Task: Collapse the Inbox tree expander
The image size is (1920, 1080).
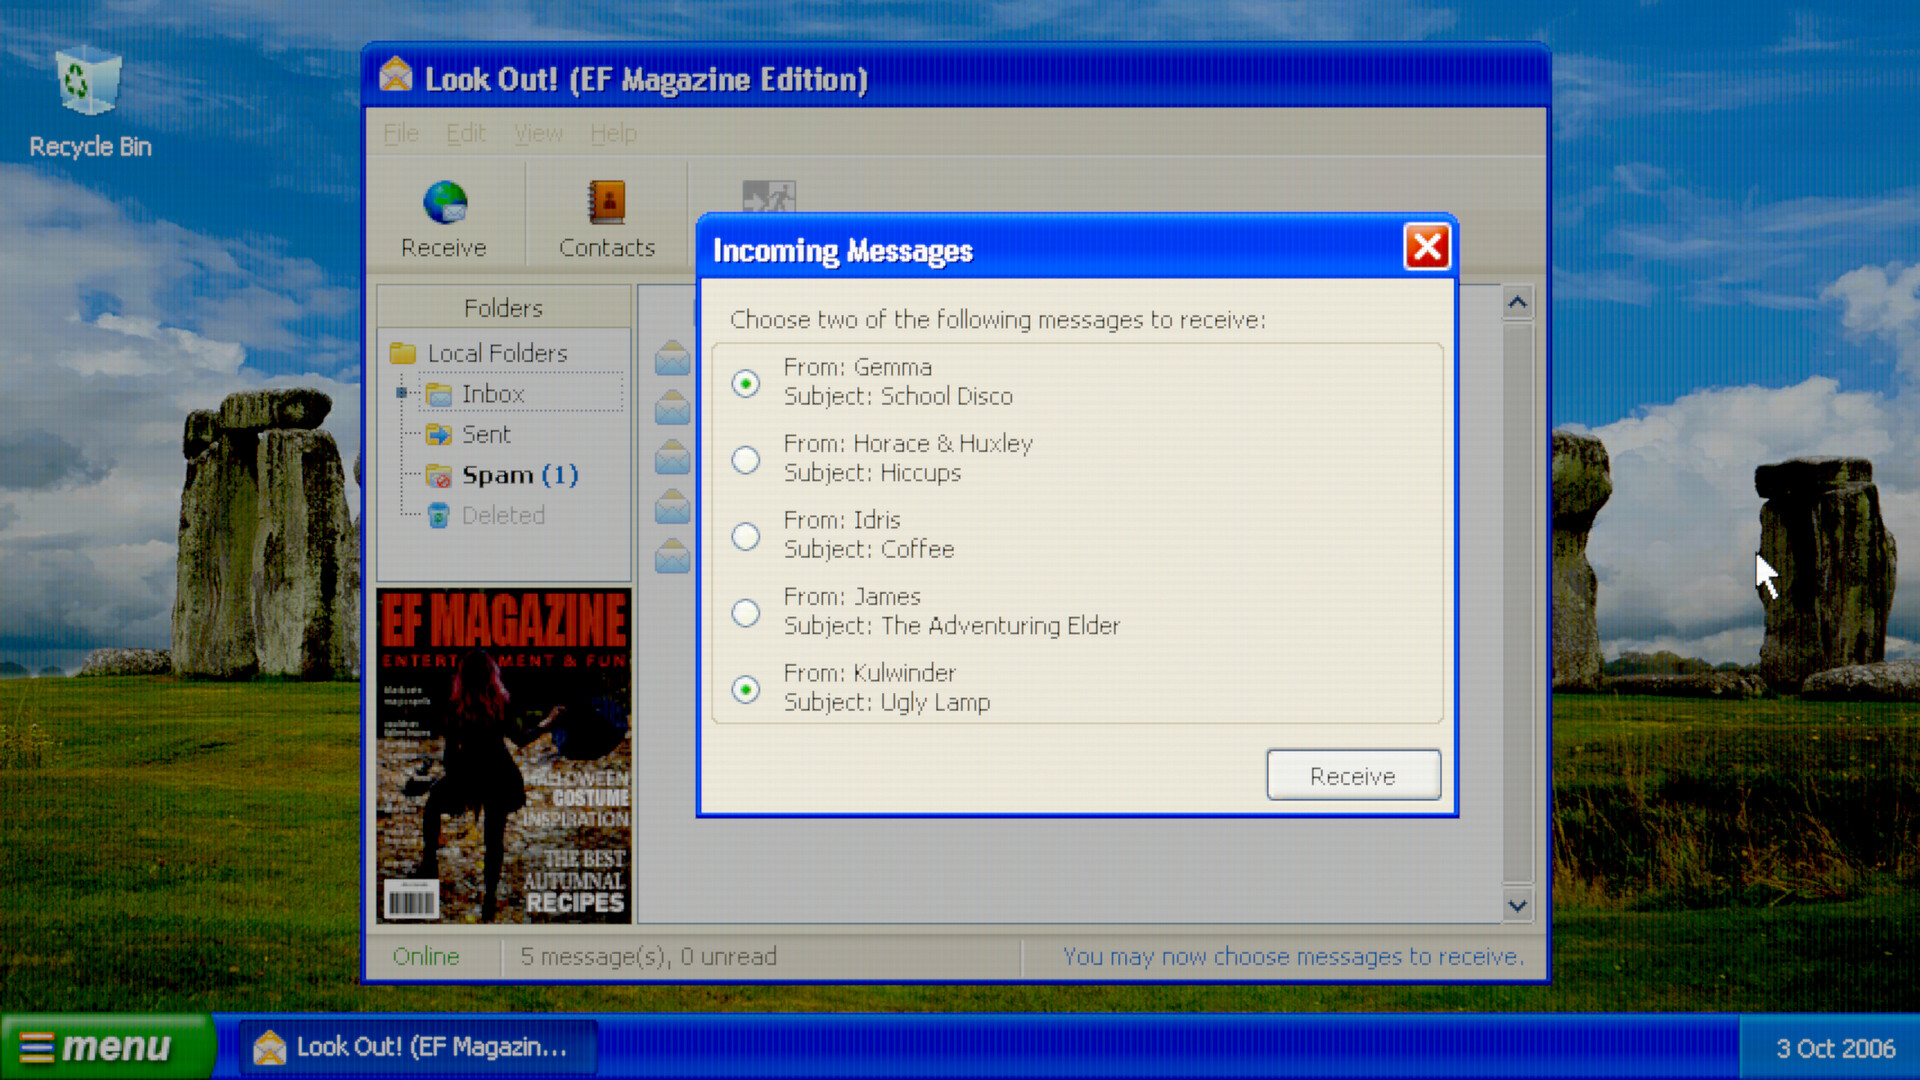Action: [x=402, y=393]
